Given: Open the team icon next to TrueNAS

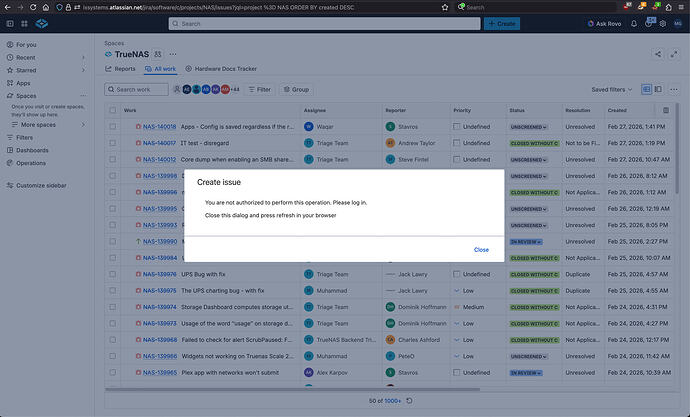Looking at the screenshot, I should [158, 55].
